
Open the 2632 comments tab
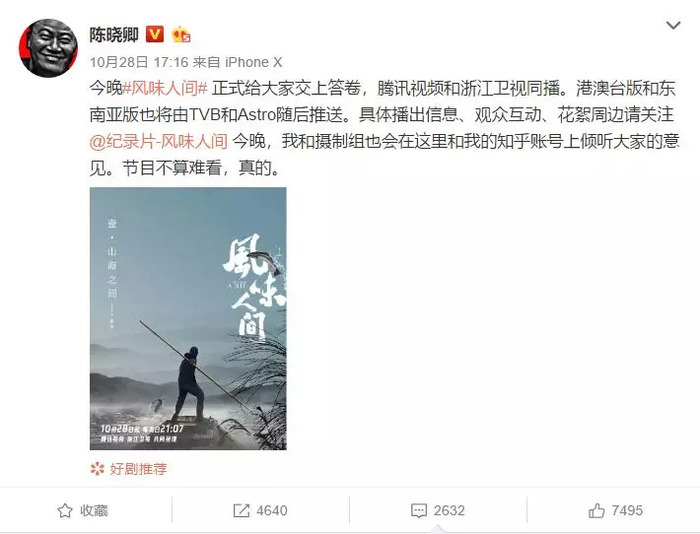click(x=438, y=510)
